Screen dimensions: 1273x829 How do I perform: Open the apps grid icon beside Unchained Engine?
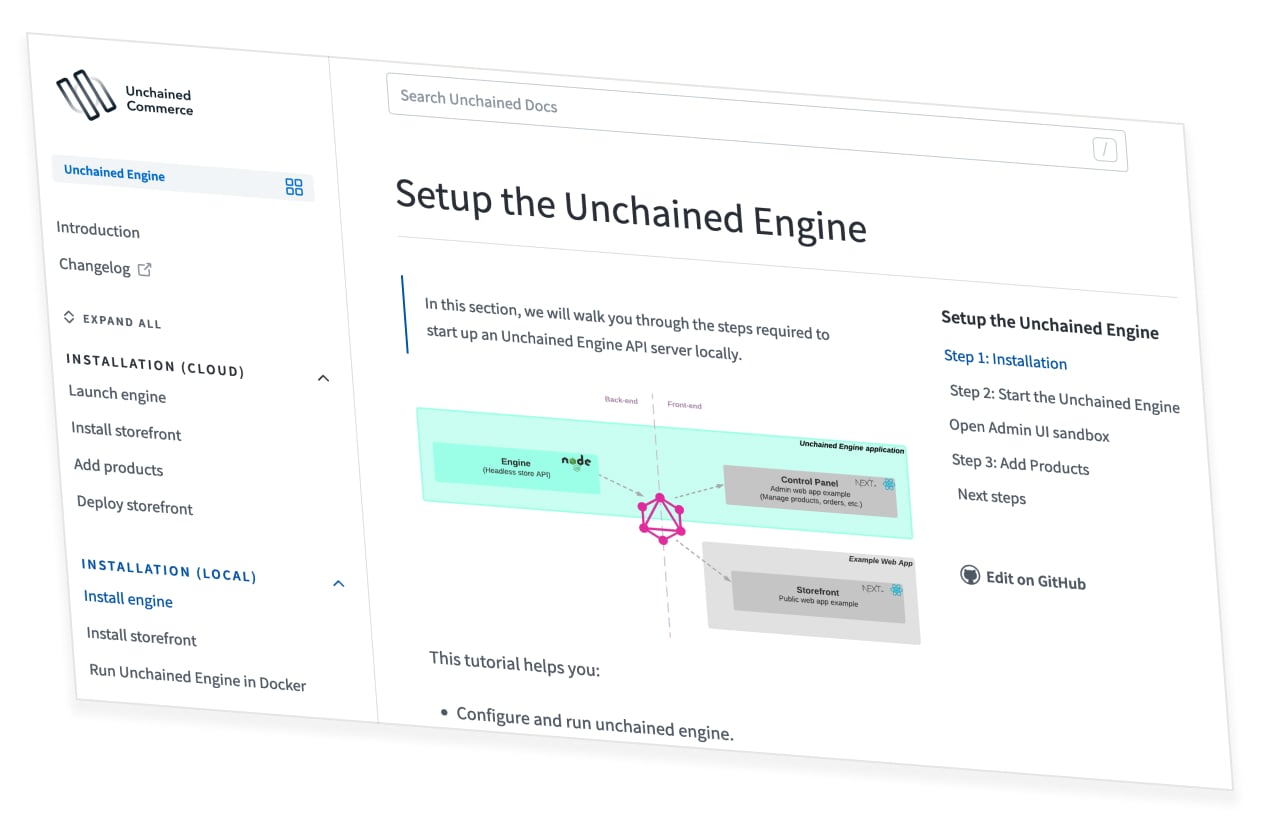click(293, 186)
